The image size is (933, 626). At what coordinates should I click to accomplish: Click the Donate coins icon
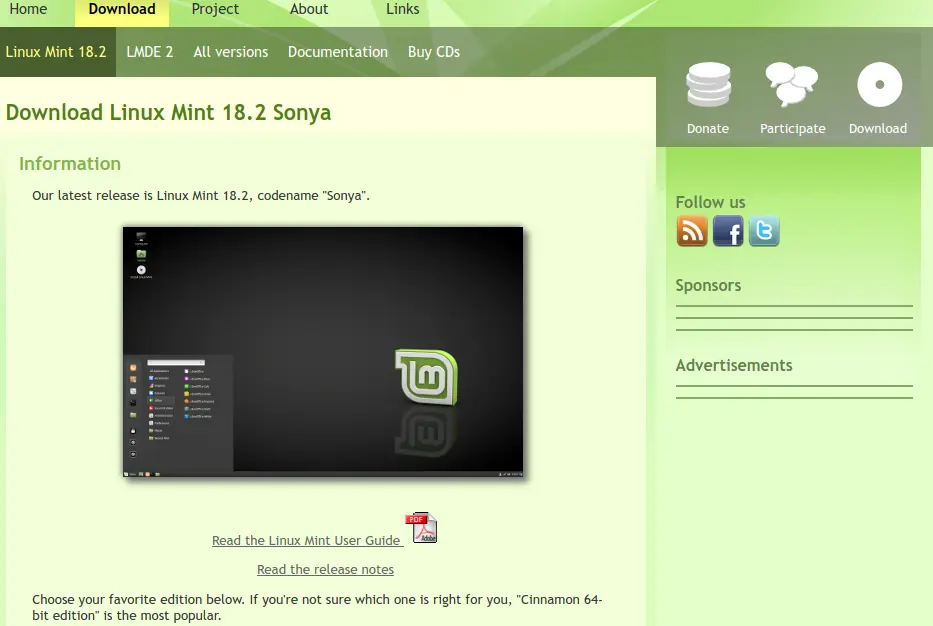point(708,84)
